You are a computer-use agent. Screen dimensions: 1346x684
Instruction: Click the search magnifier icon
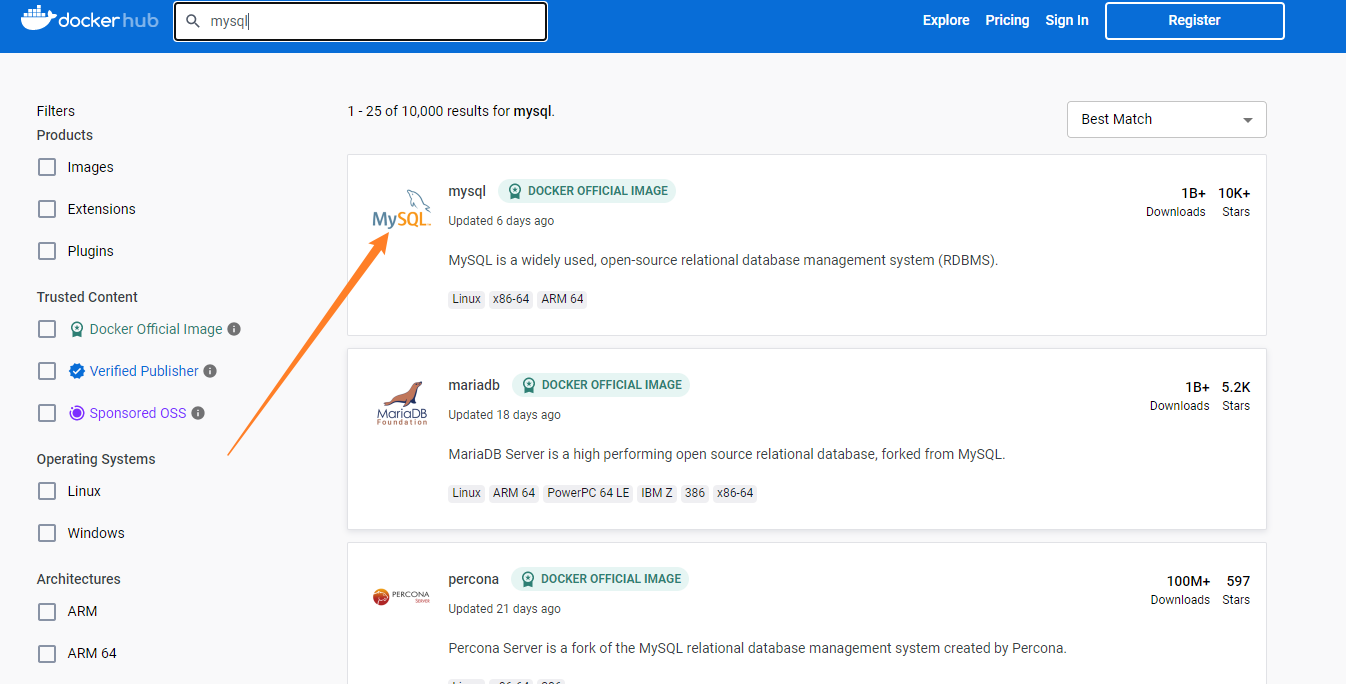[x=194, y=21]
